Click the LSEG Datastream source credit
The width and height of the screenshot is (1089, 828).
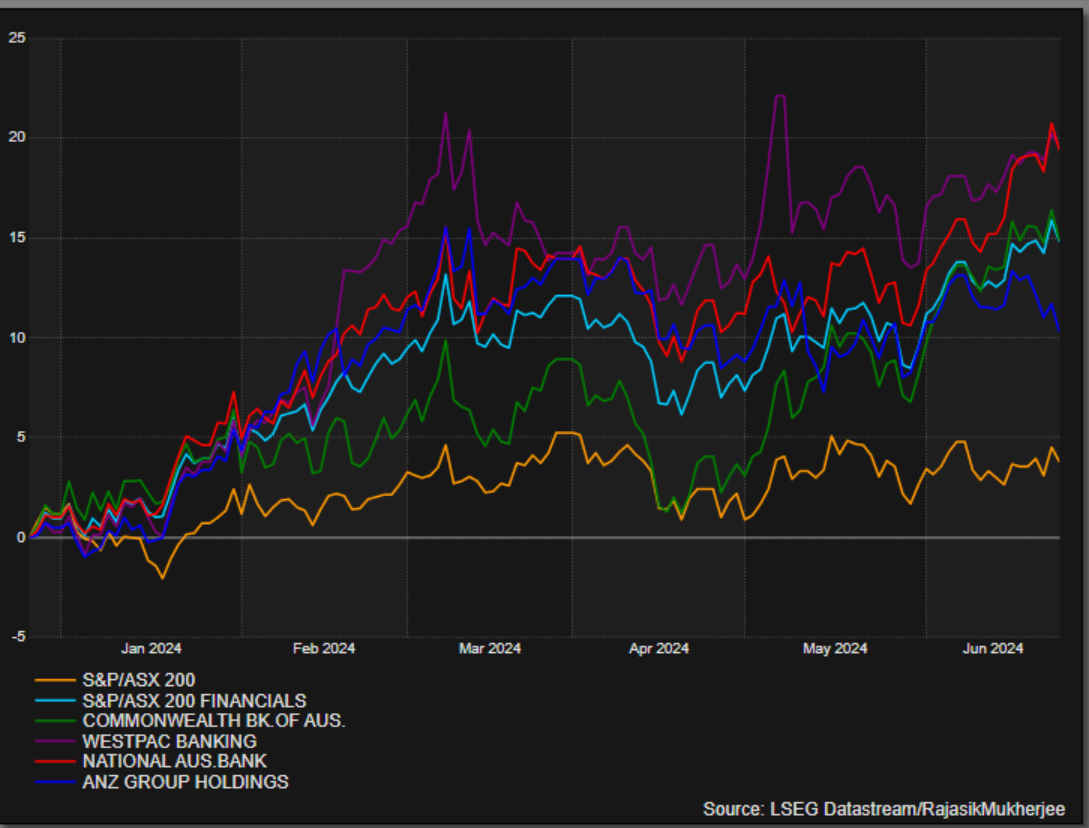[x=883, y=809]
